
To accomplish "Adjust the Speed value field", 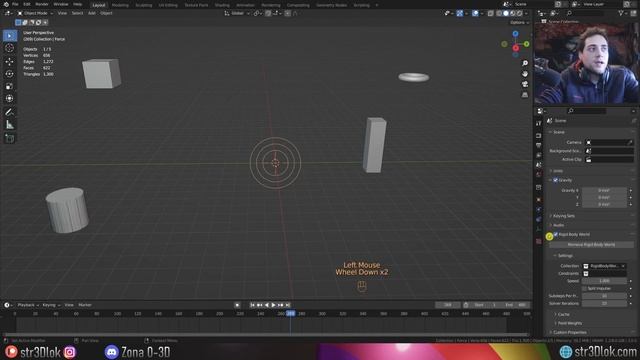I will (x=604, y=281).
